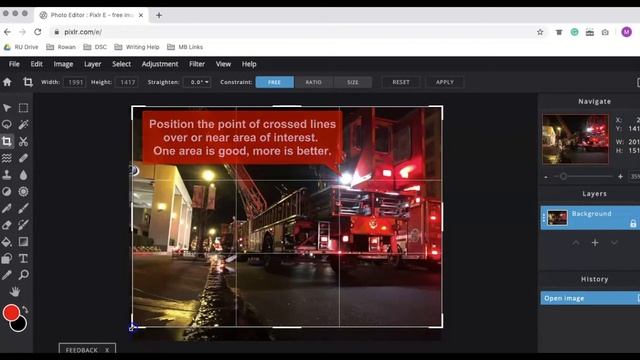Select the Arrange arrow tool

[7, 108]
